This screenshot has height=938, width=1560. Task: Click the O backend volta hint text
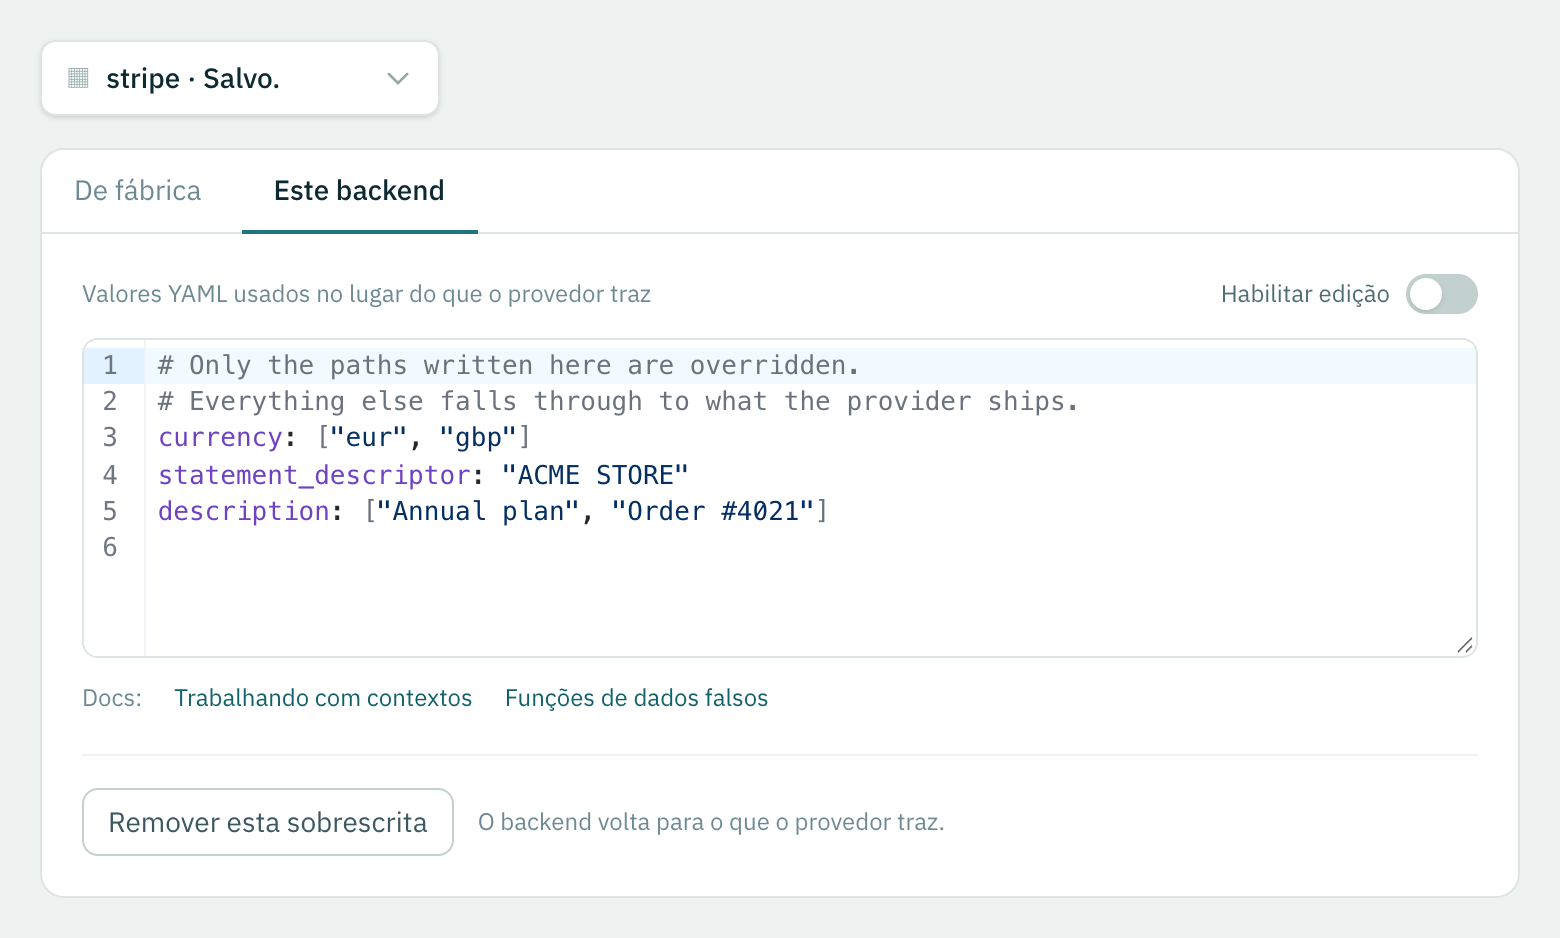tap(711, 822)
